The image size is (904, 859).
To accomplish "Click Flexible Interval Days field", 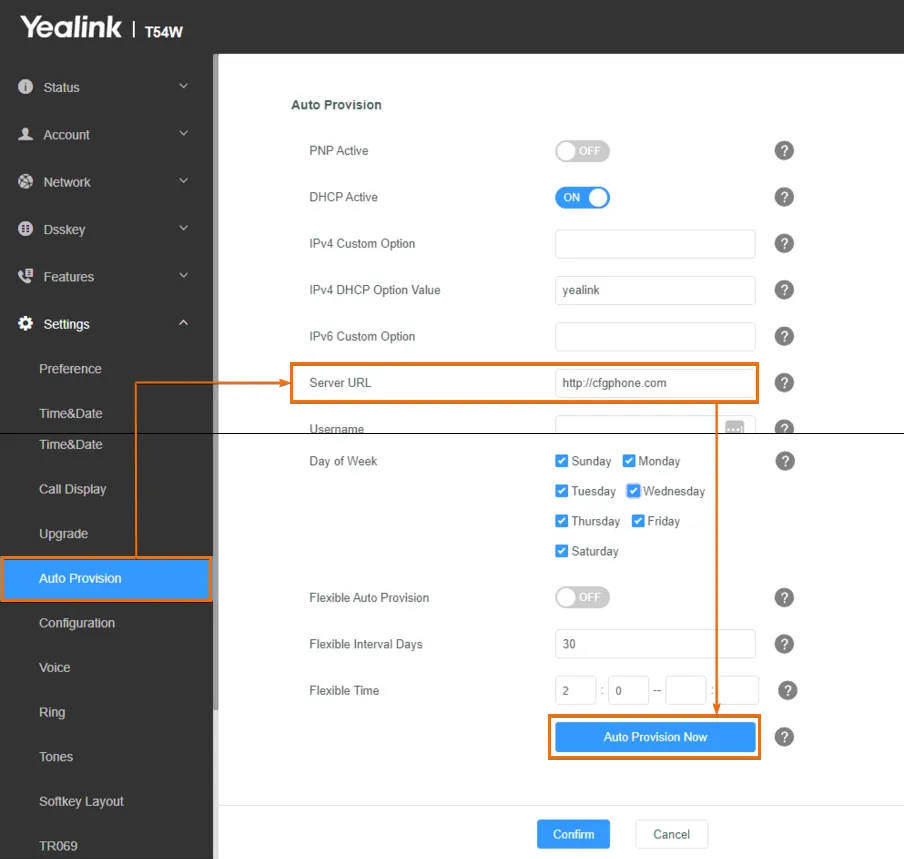I will 655,644.
